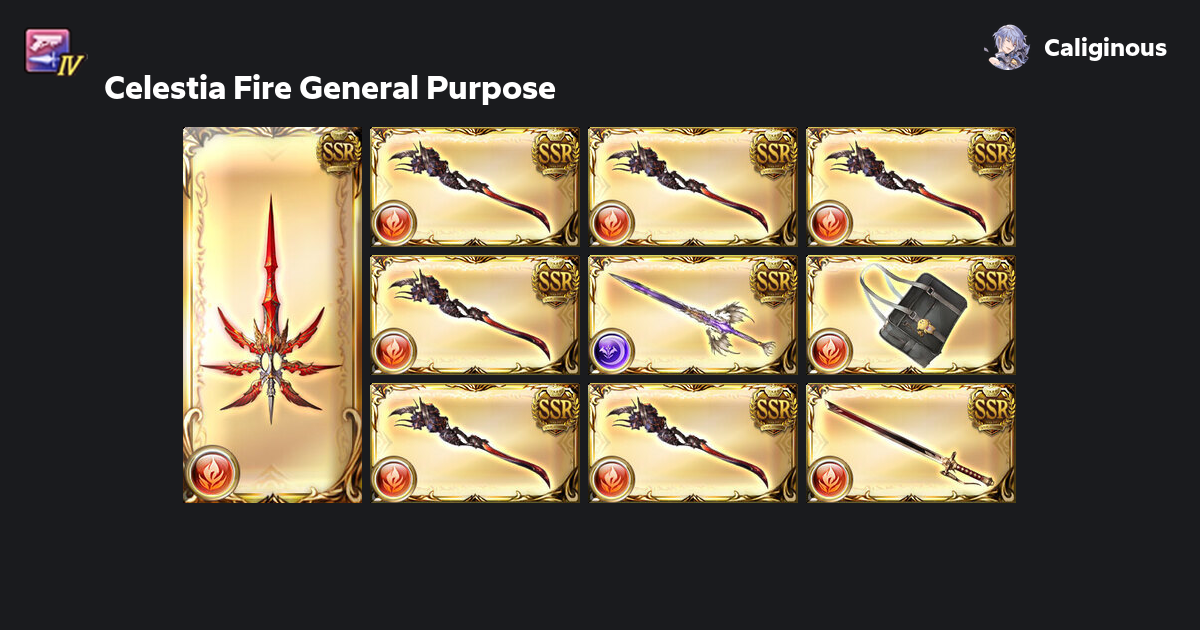Click the Caliginous username link
Image resolution: width=1200 pixels, height=630 pixels.
[1105, 48]
